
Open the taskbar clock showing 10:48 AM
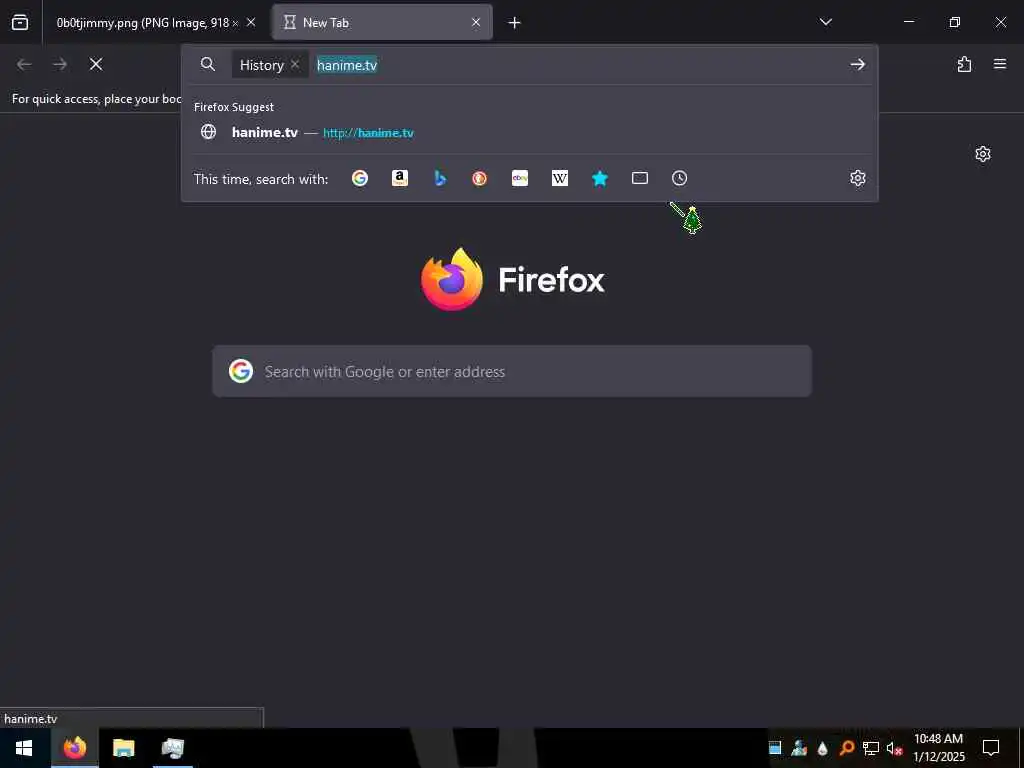(938, 748)
